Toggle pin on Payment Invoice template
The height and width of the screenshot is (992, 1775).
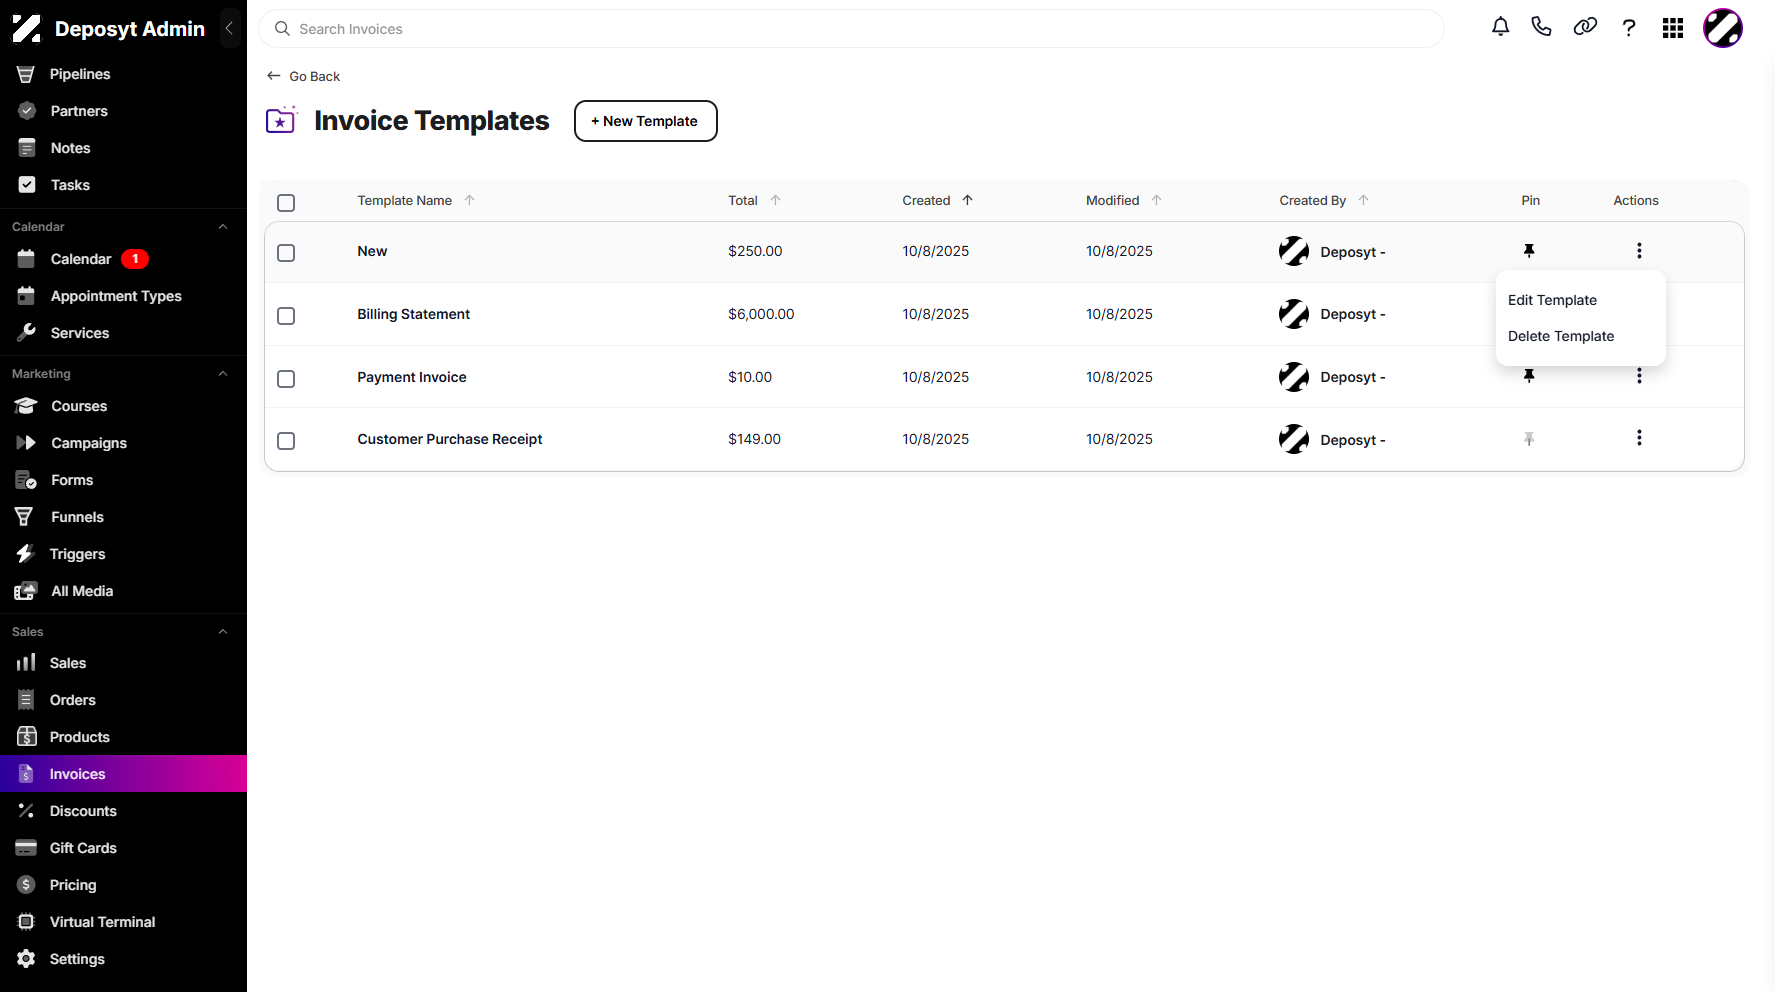point(1529,376)
